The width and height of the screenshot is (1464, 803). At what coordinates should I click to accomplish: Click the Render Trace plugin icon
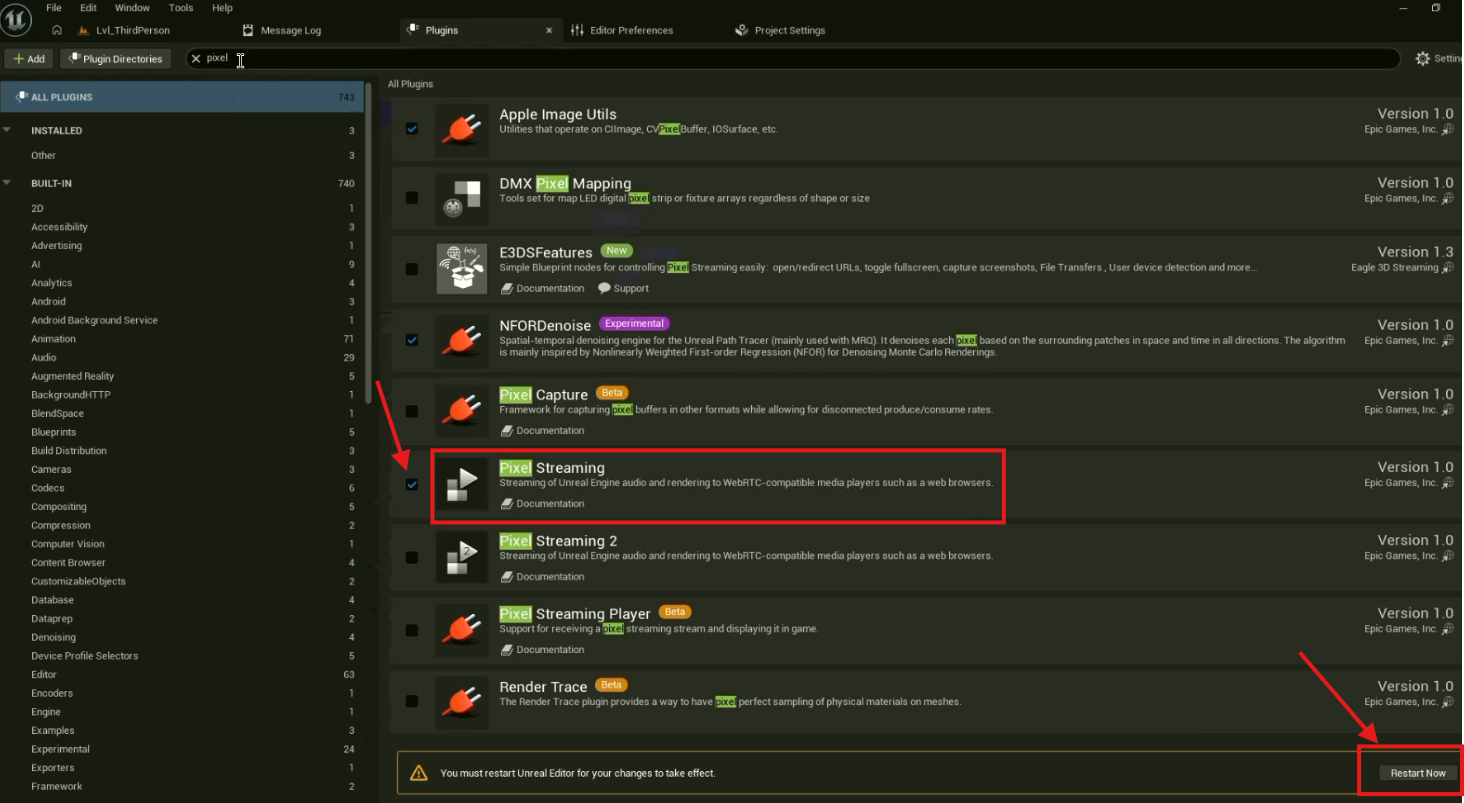(462, 702)
